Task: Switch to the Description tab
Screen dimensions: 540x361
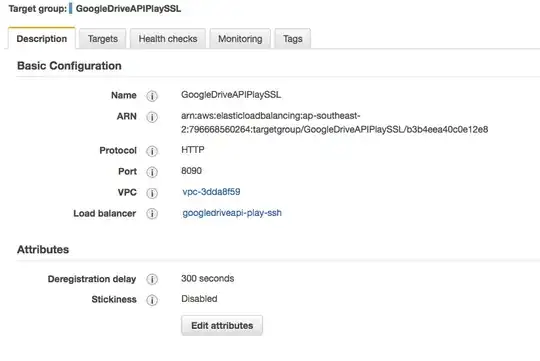Action: click(x=42, y=39)
